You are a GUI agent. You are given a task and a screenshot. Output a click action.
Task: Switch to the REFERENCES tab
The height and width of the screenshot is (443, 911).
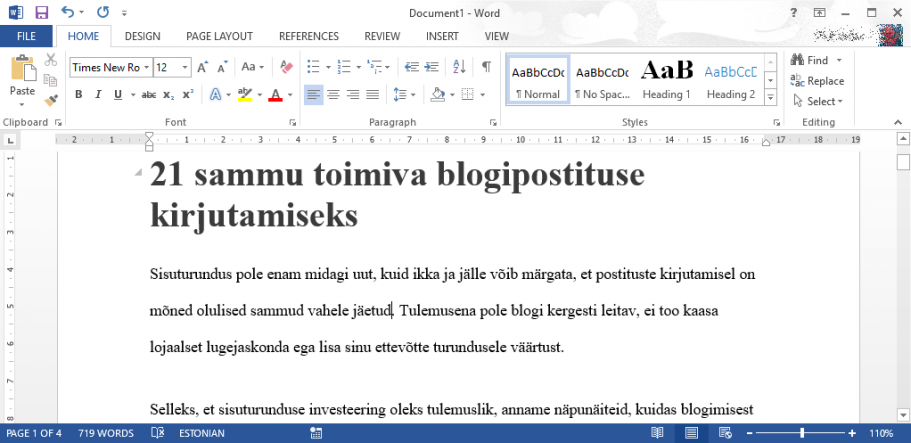coord(309,36)
